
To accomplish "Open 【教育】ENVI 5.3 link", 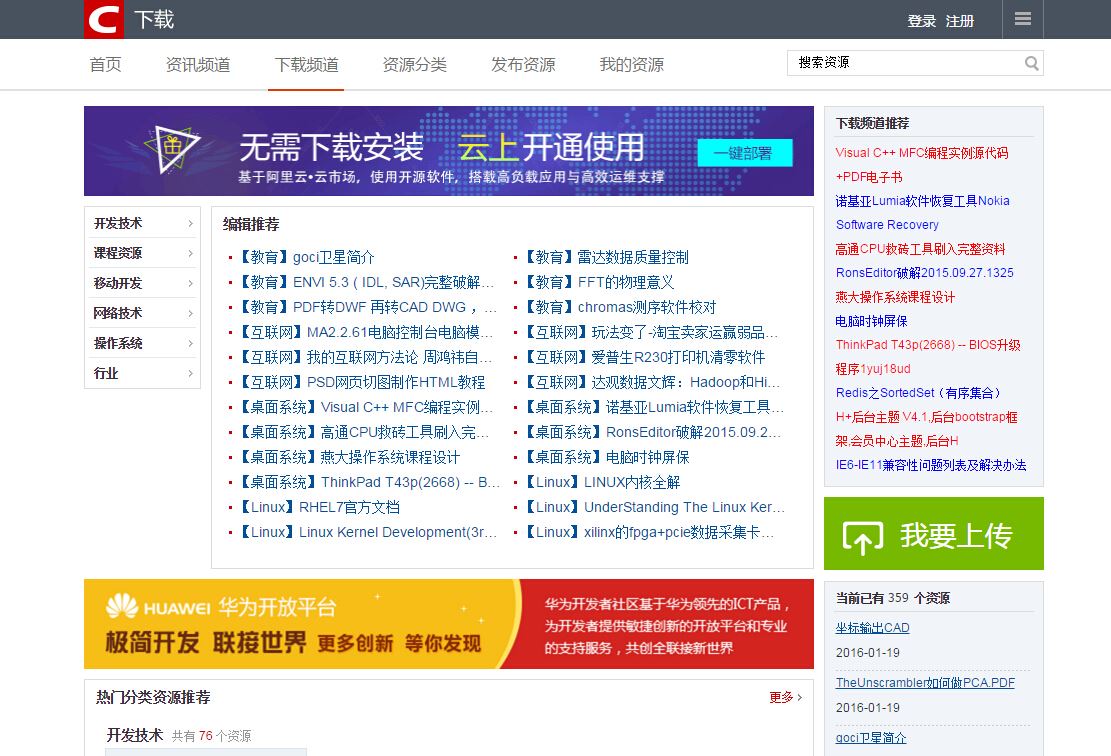I will coord(366,282).
